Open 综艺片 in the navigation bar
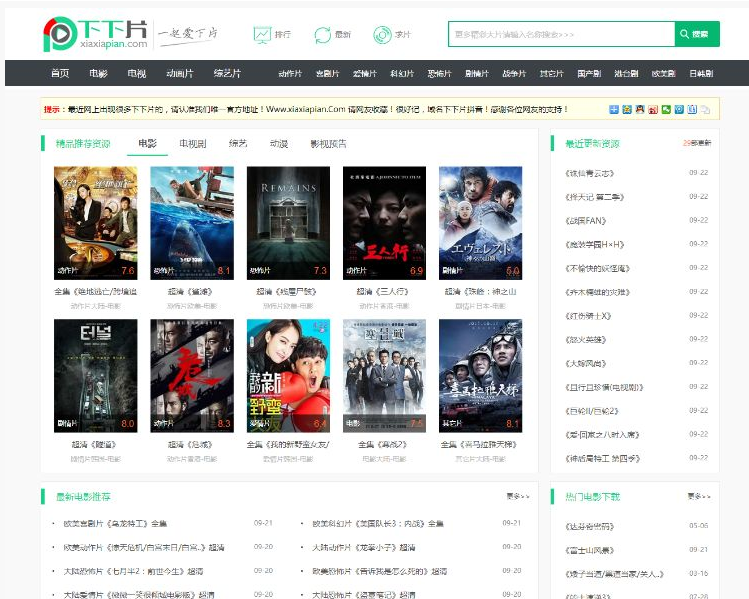 pos(227,73)
